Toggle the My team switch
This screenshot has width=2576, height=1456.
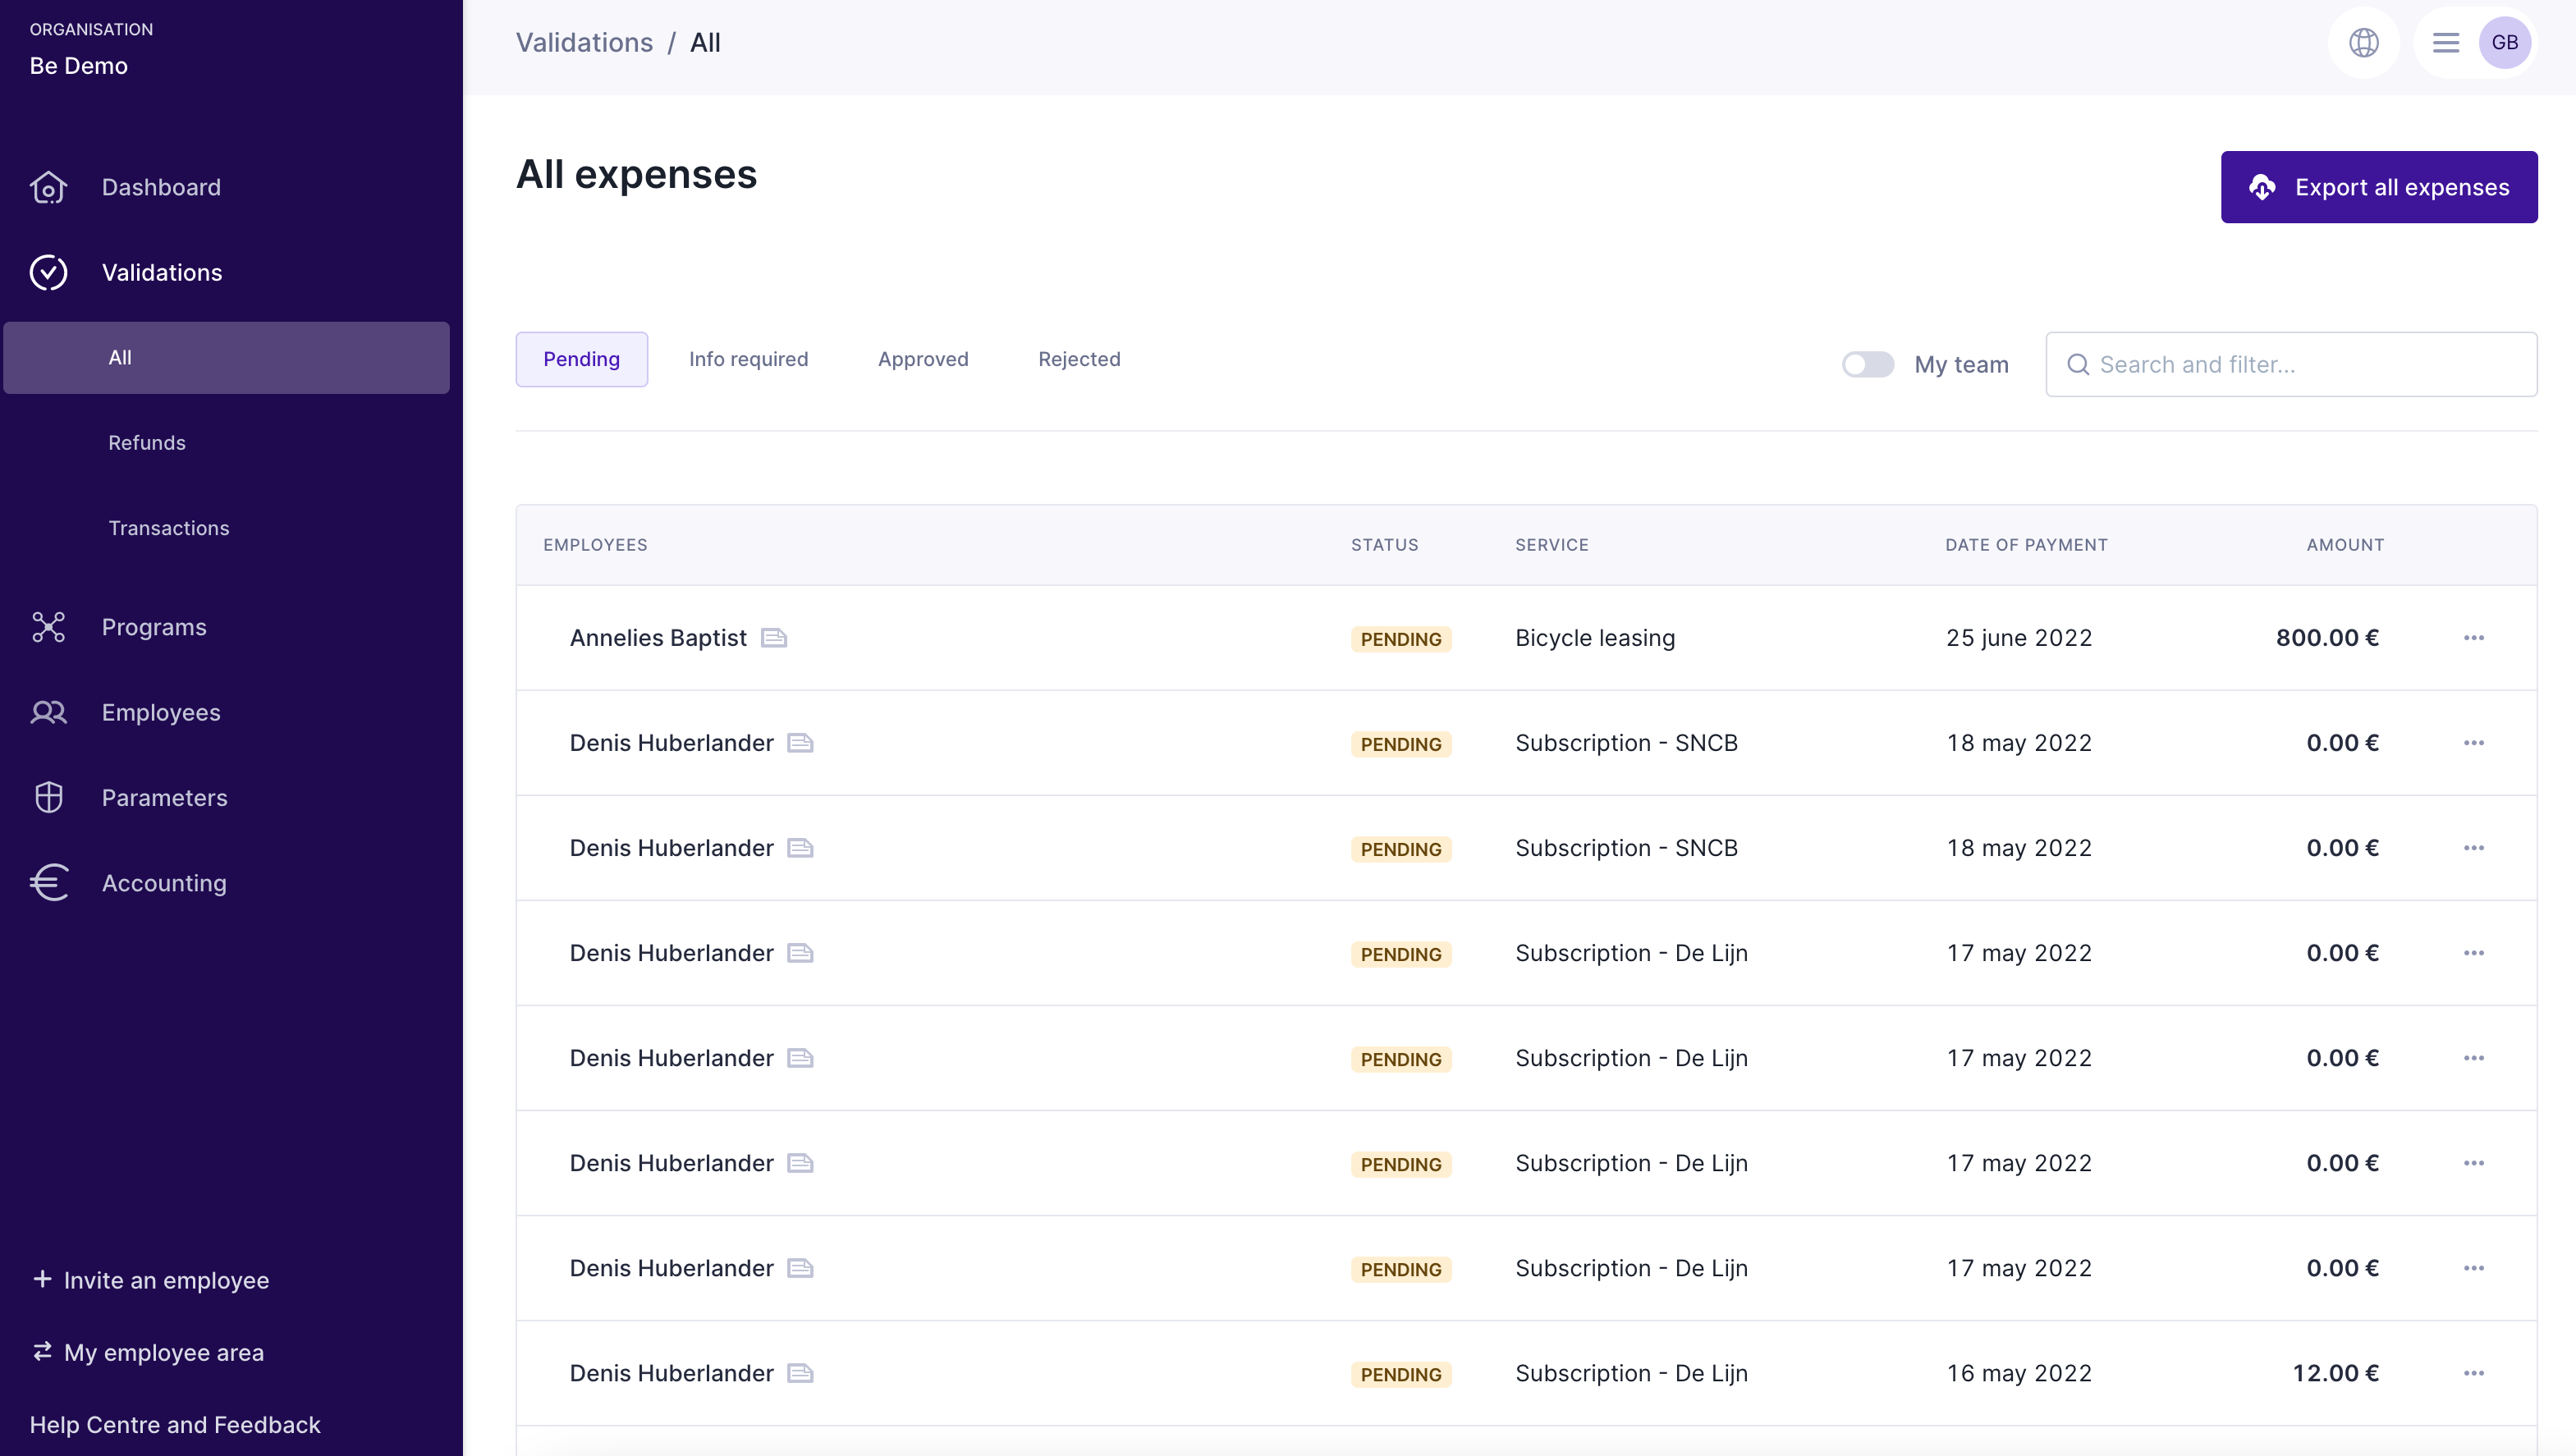(1868, 365)
